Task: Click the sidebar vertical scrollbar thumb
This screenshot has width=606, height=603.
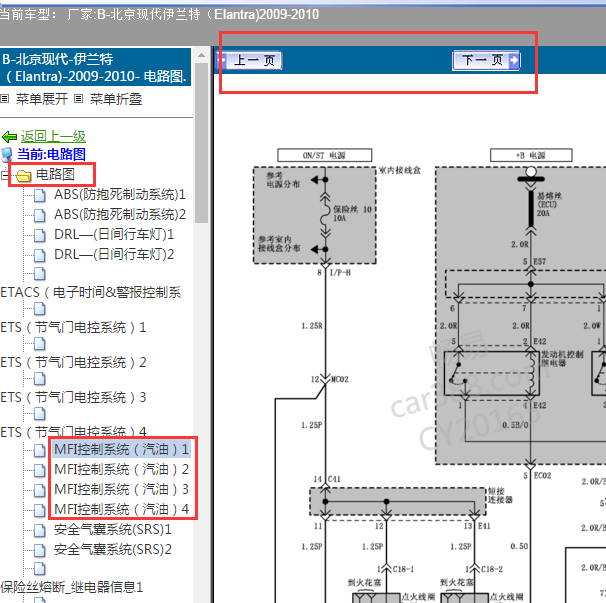Action: 201,143
